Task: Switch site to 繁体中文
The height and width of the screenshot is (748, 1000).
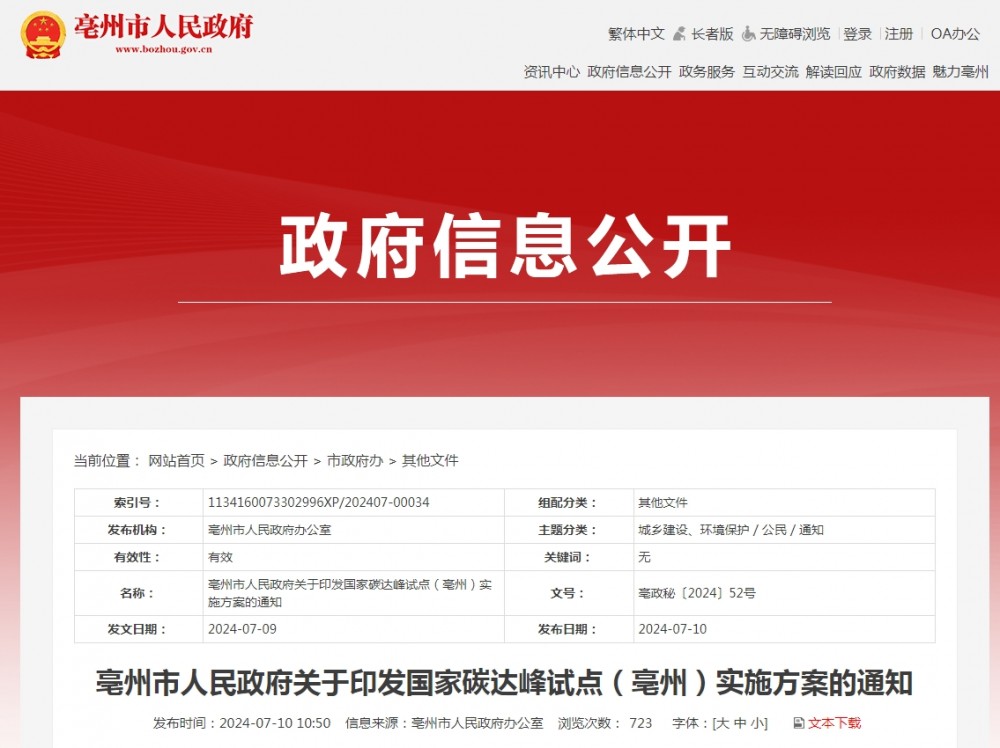Action: click(636, 33)
